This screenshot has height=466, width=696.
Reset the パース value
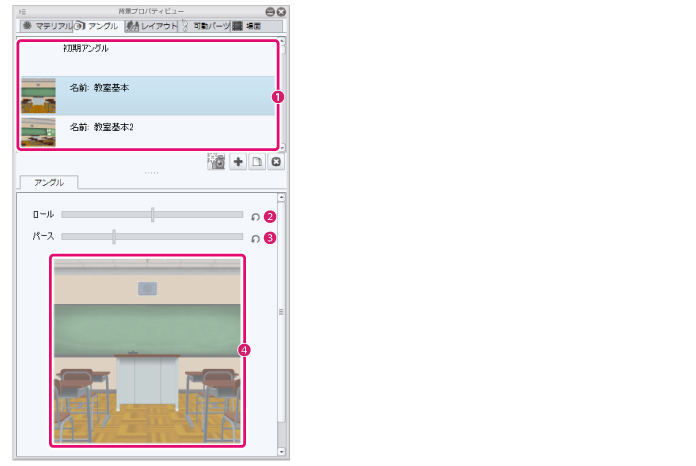pos(255,239)
